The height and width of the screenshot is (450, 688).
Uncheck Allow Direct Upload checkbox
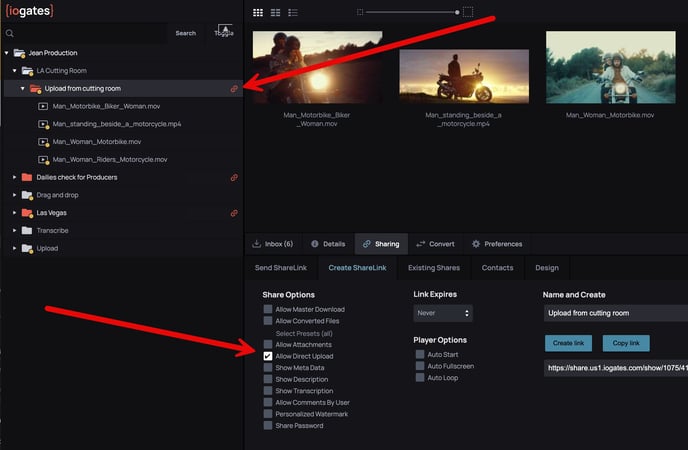click(x=268, y=356)
